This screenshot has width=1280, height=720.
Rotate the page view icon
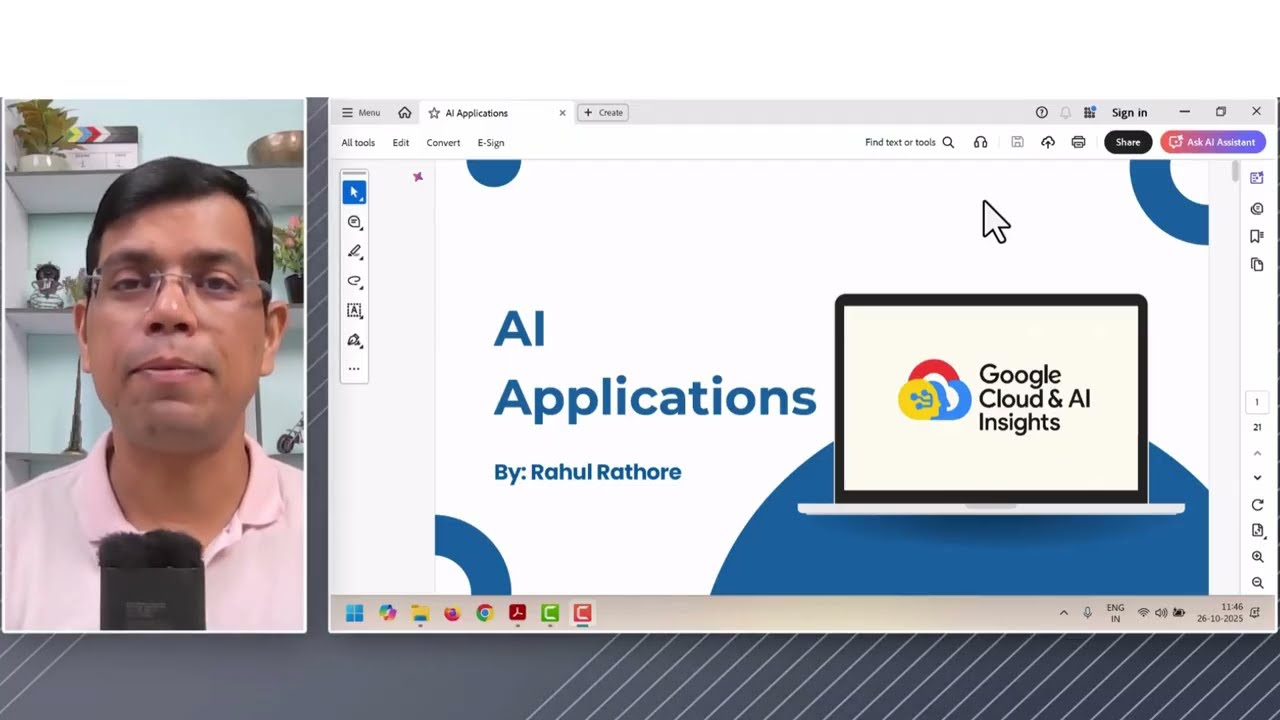coord(1257,505)
